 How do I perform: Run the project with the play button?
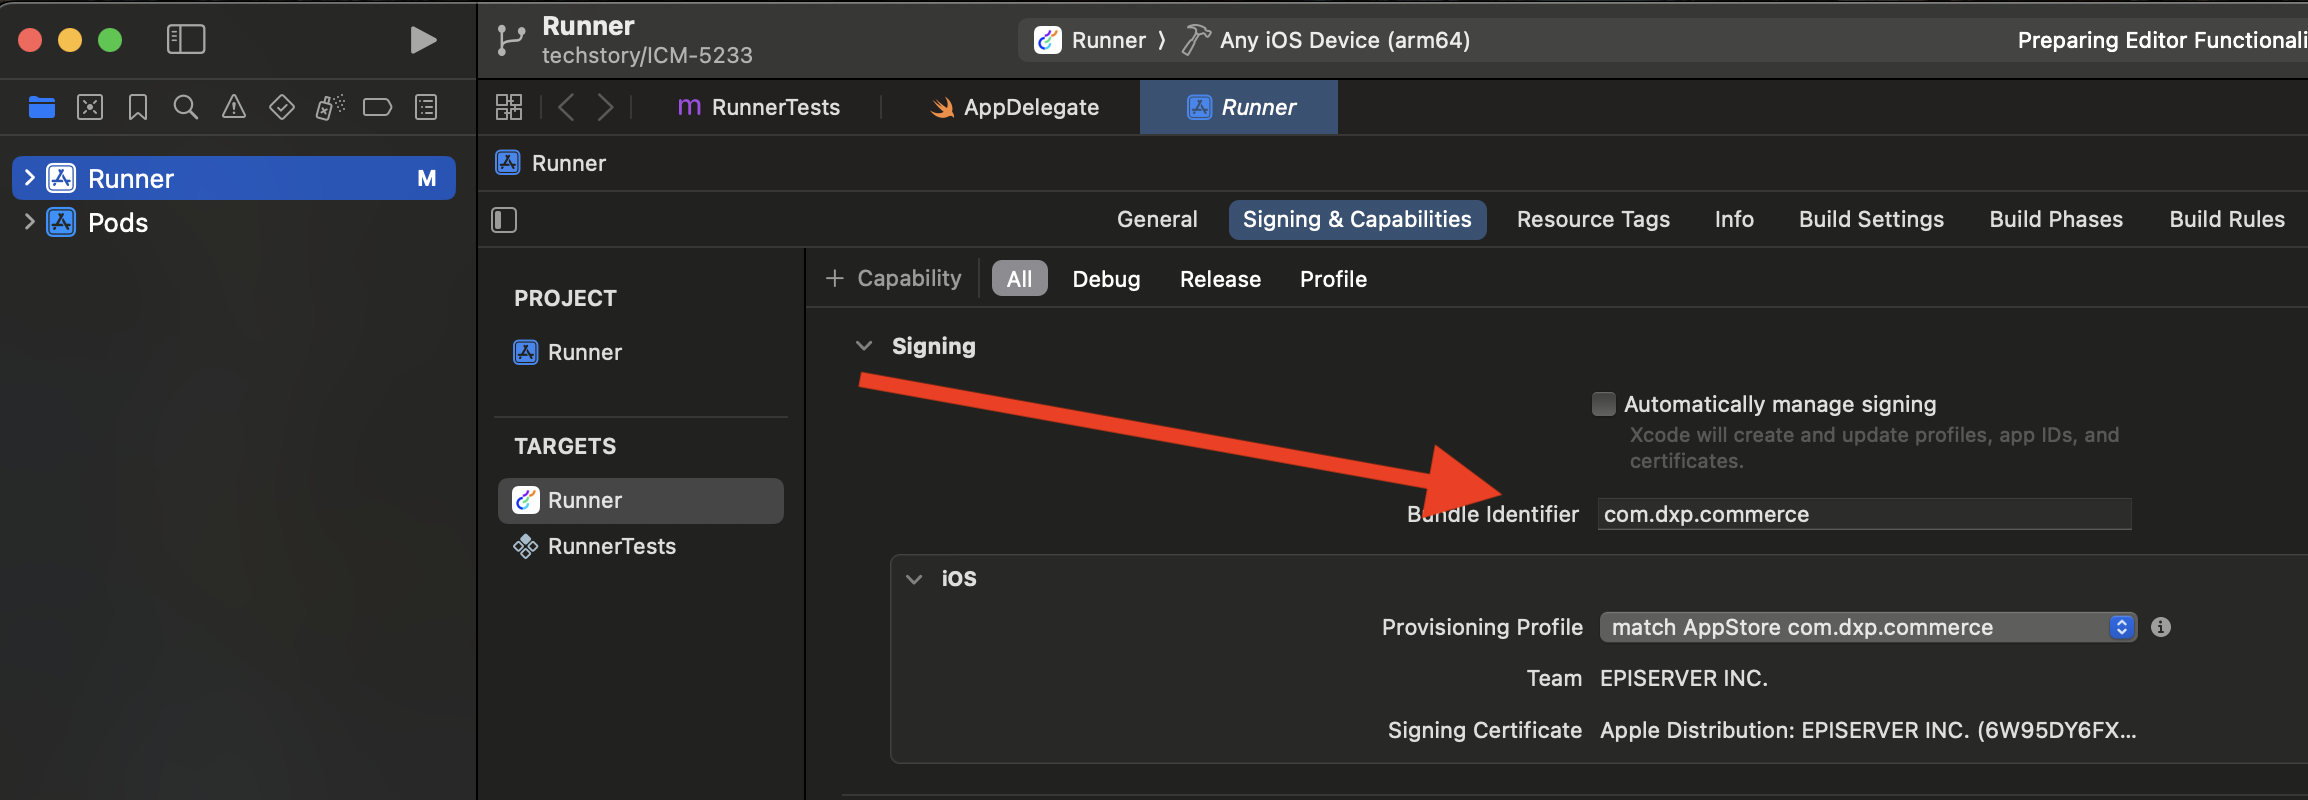pyautogui.click(x=423, y=40)
